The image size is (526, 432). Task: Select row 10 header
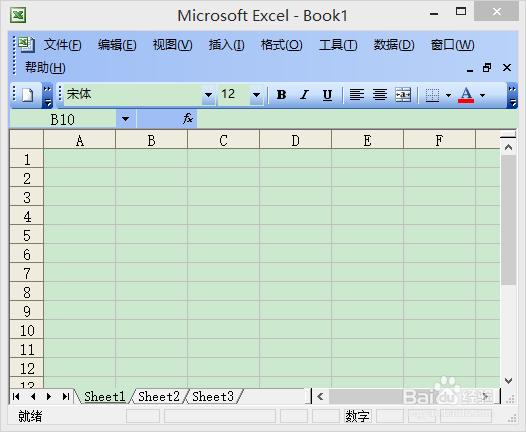point(27,330)
